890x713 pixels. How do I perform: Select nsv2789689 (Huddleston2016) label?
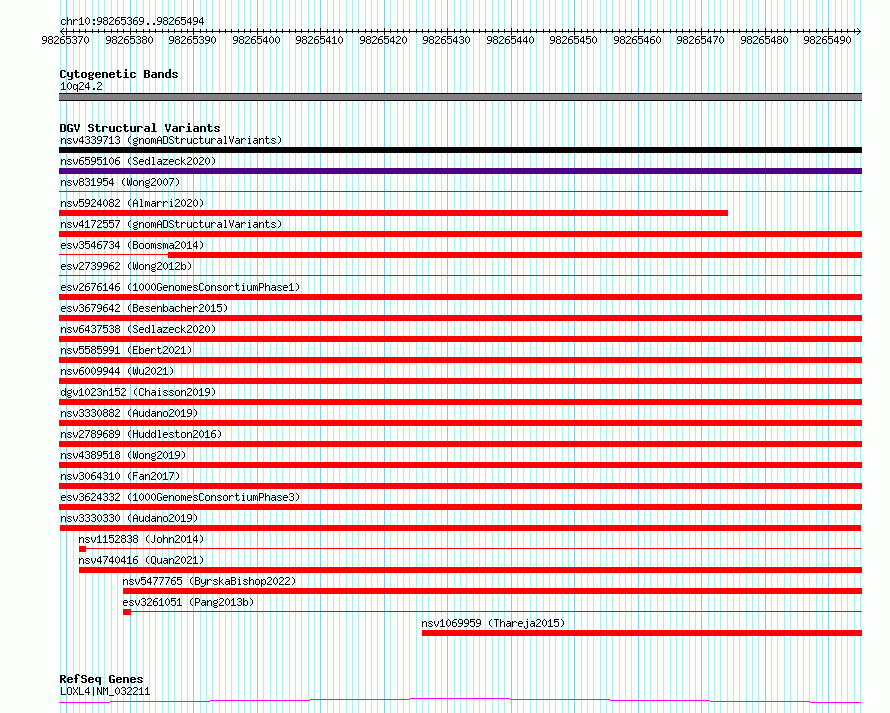click(x=141, y=434)
